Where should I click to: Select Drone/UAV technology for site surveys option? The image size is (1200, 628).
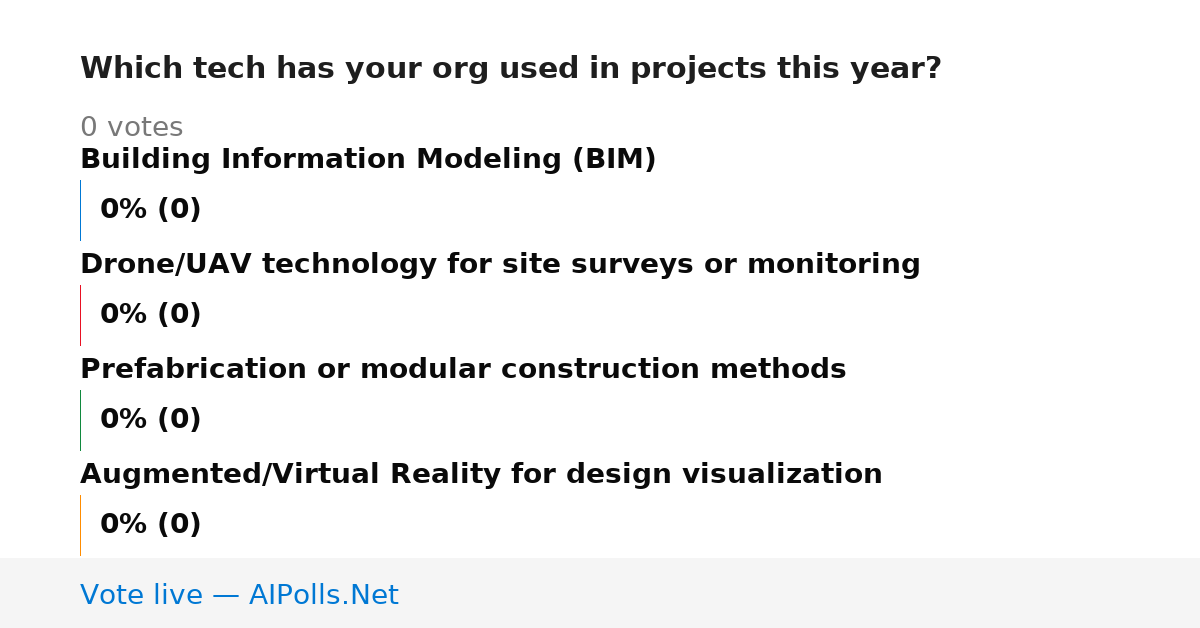pos(500,265)
